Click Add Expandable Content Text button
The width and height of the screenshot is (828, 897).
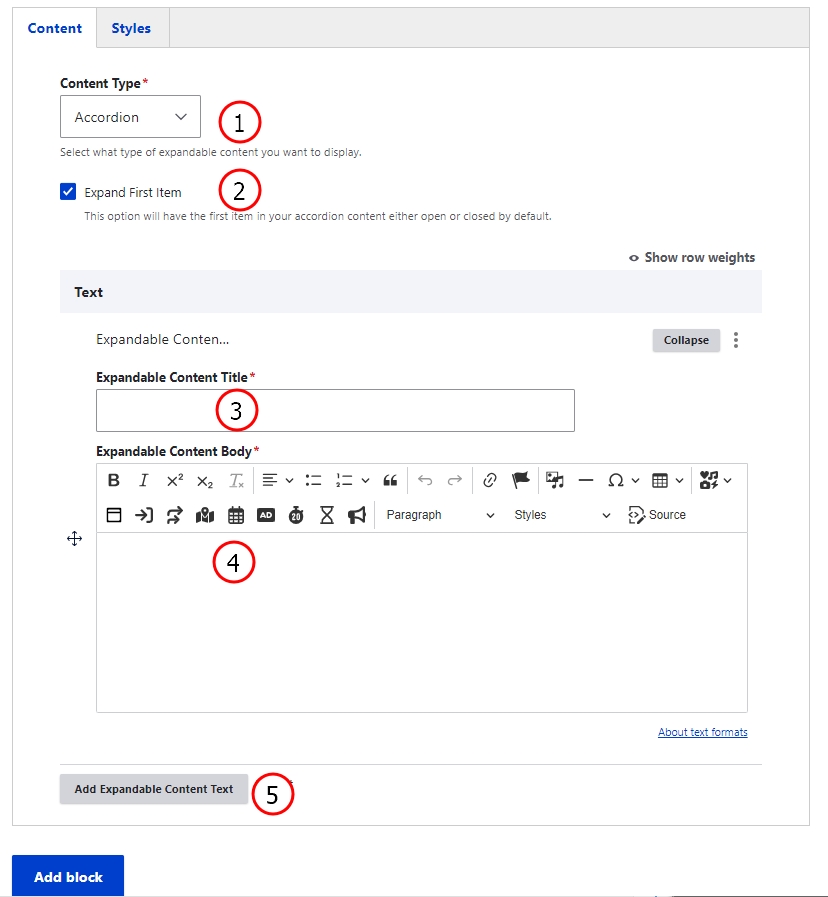click(154, 789)
